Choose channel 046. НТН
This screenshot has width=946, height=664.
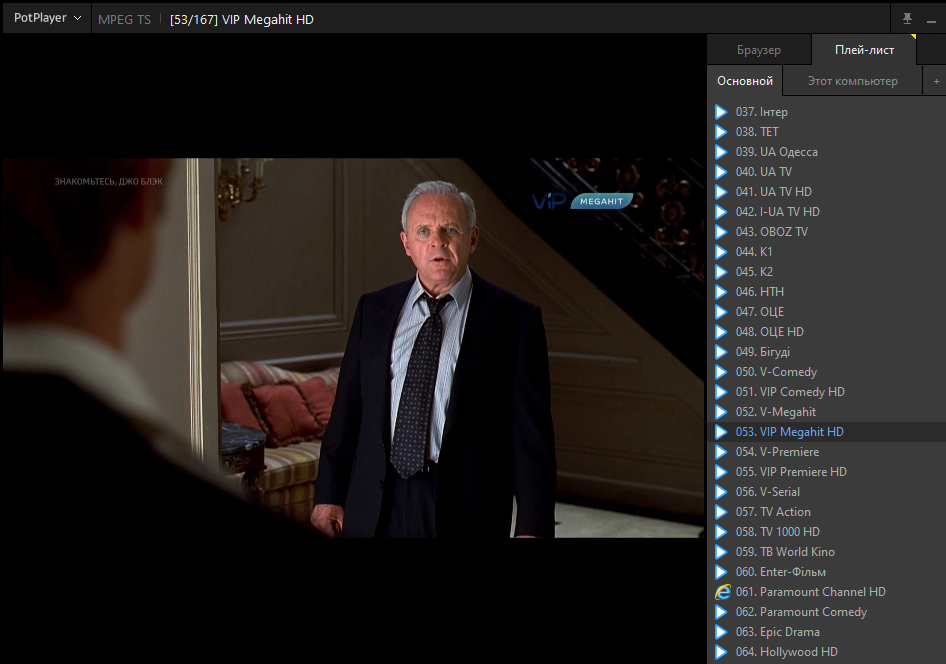tap(827, 292)
